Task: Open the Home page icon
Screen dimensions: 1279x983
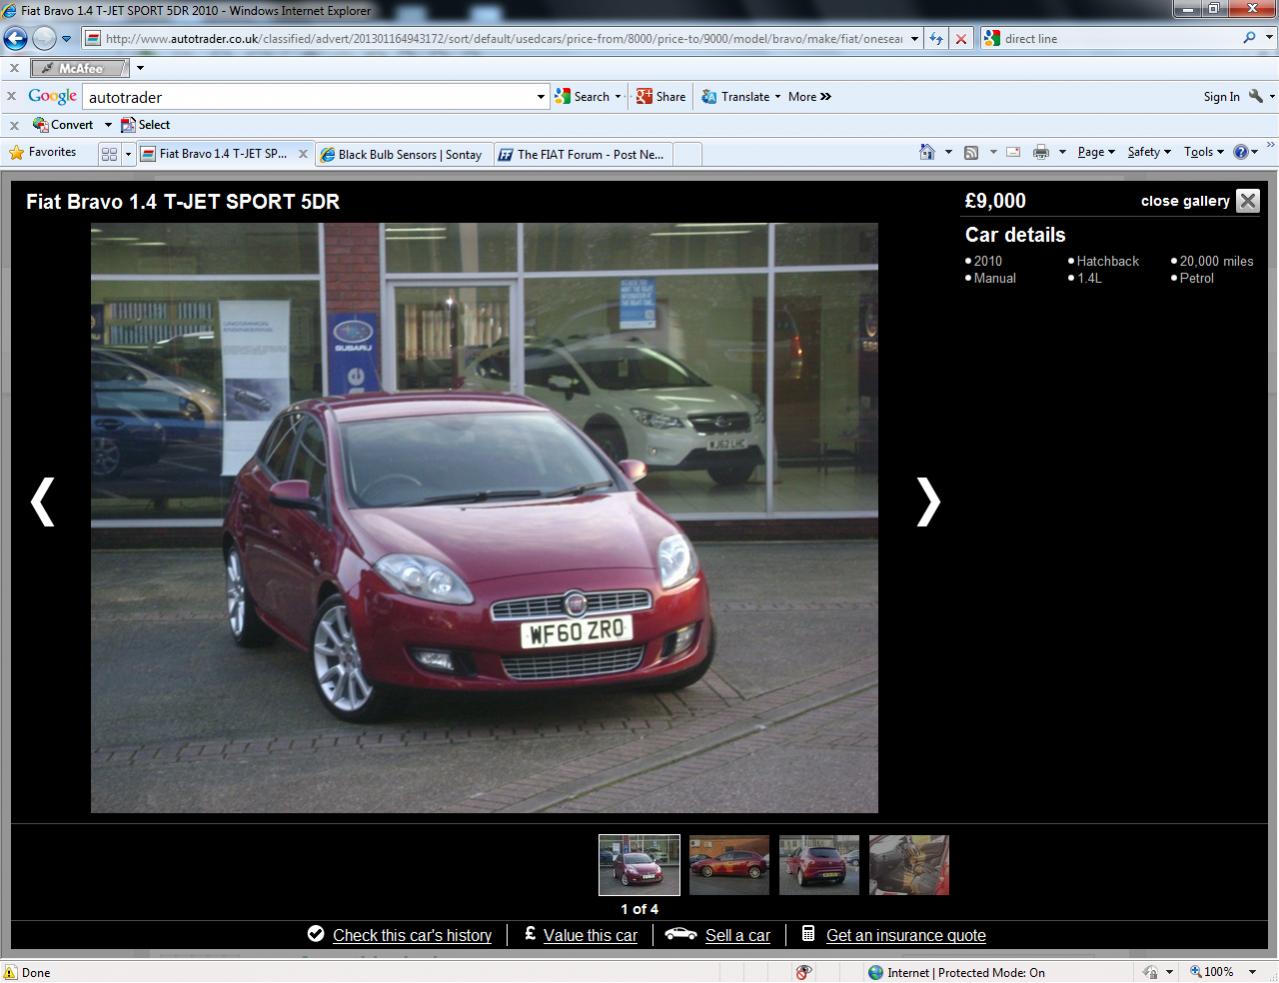Action: (x=927, y=152)
